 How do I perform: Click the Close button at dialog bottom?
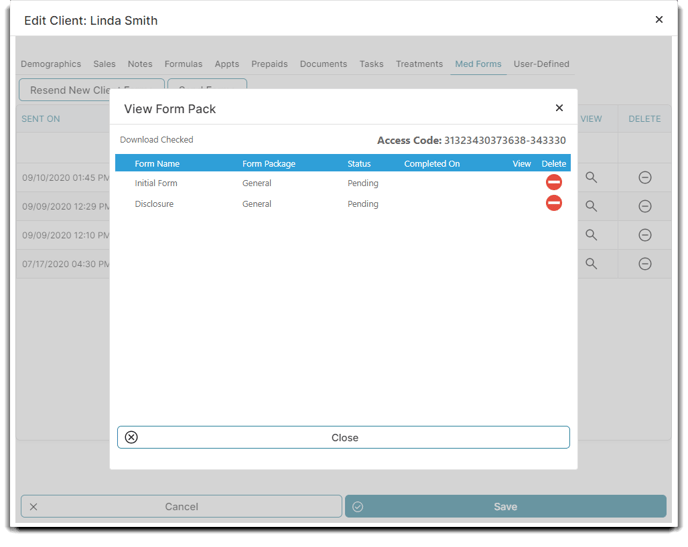point(343,437)
